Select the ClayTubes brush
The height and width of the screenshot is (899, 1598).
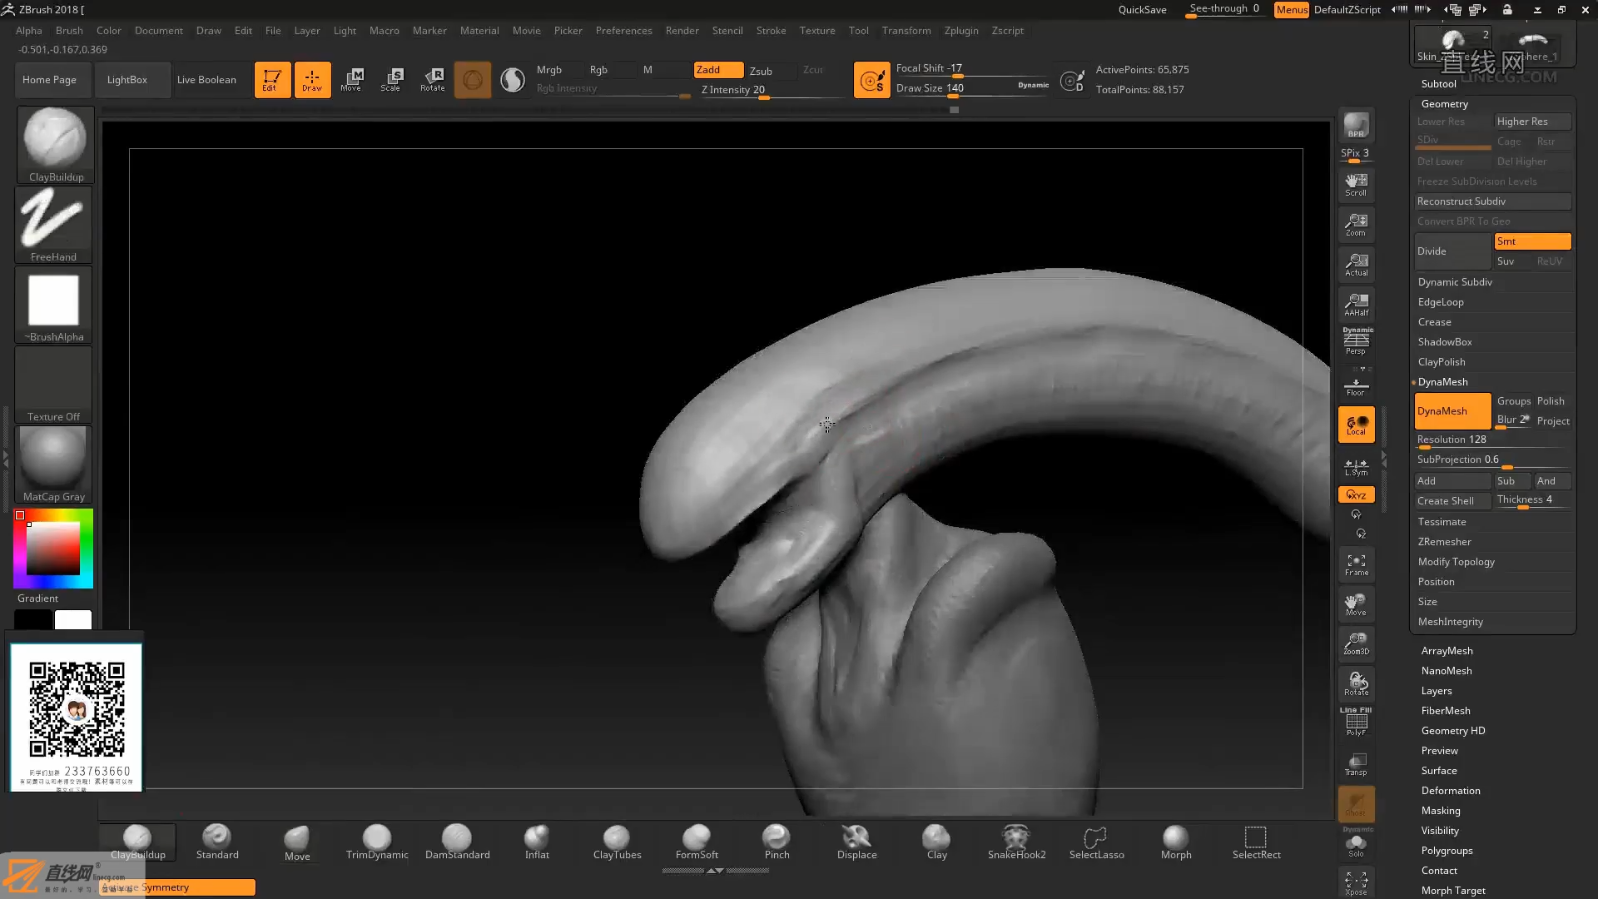point(617,842)
